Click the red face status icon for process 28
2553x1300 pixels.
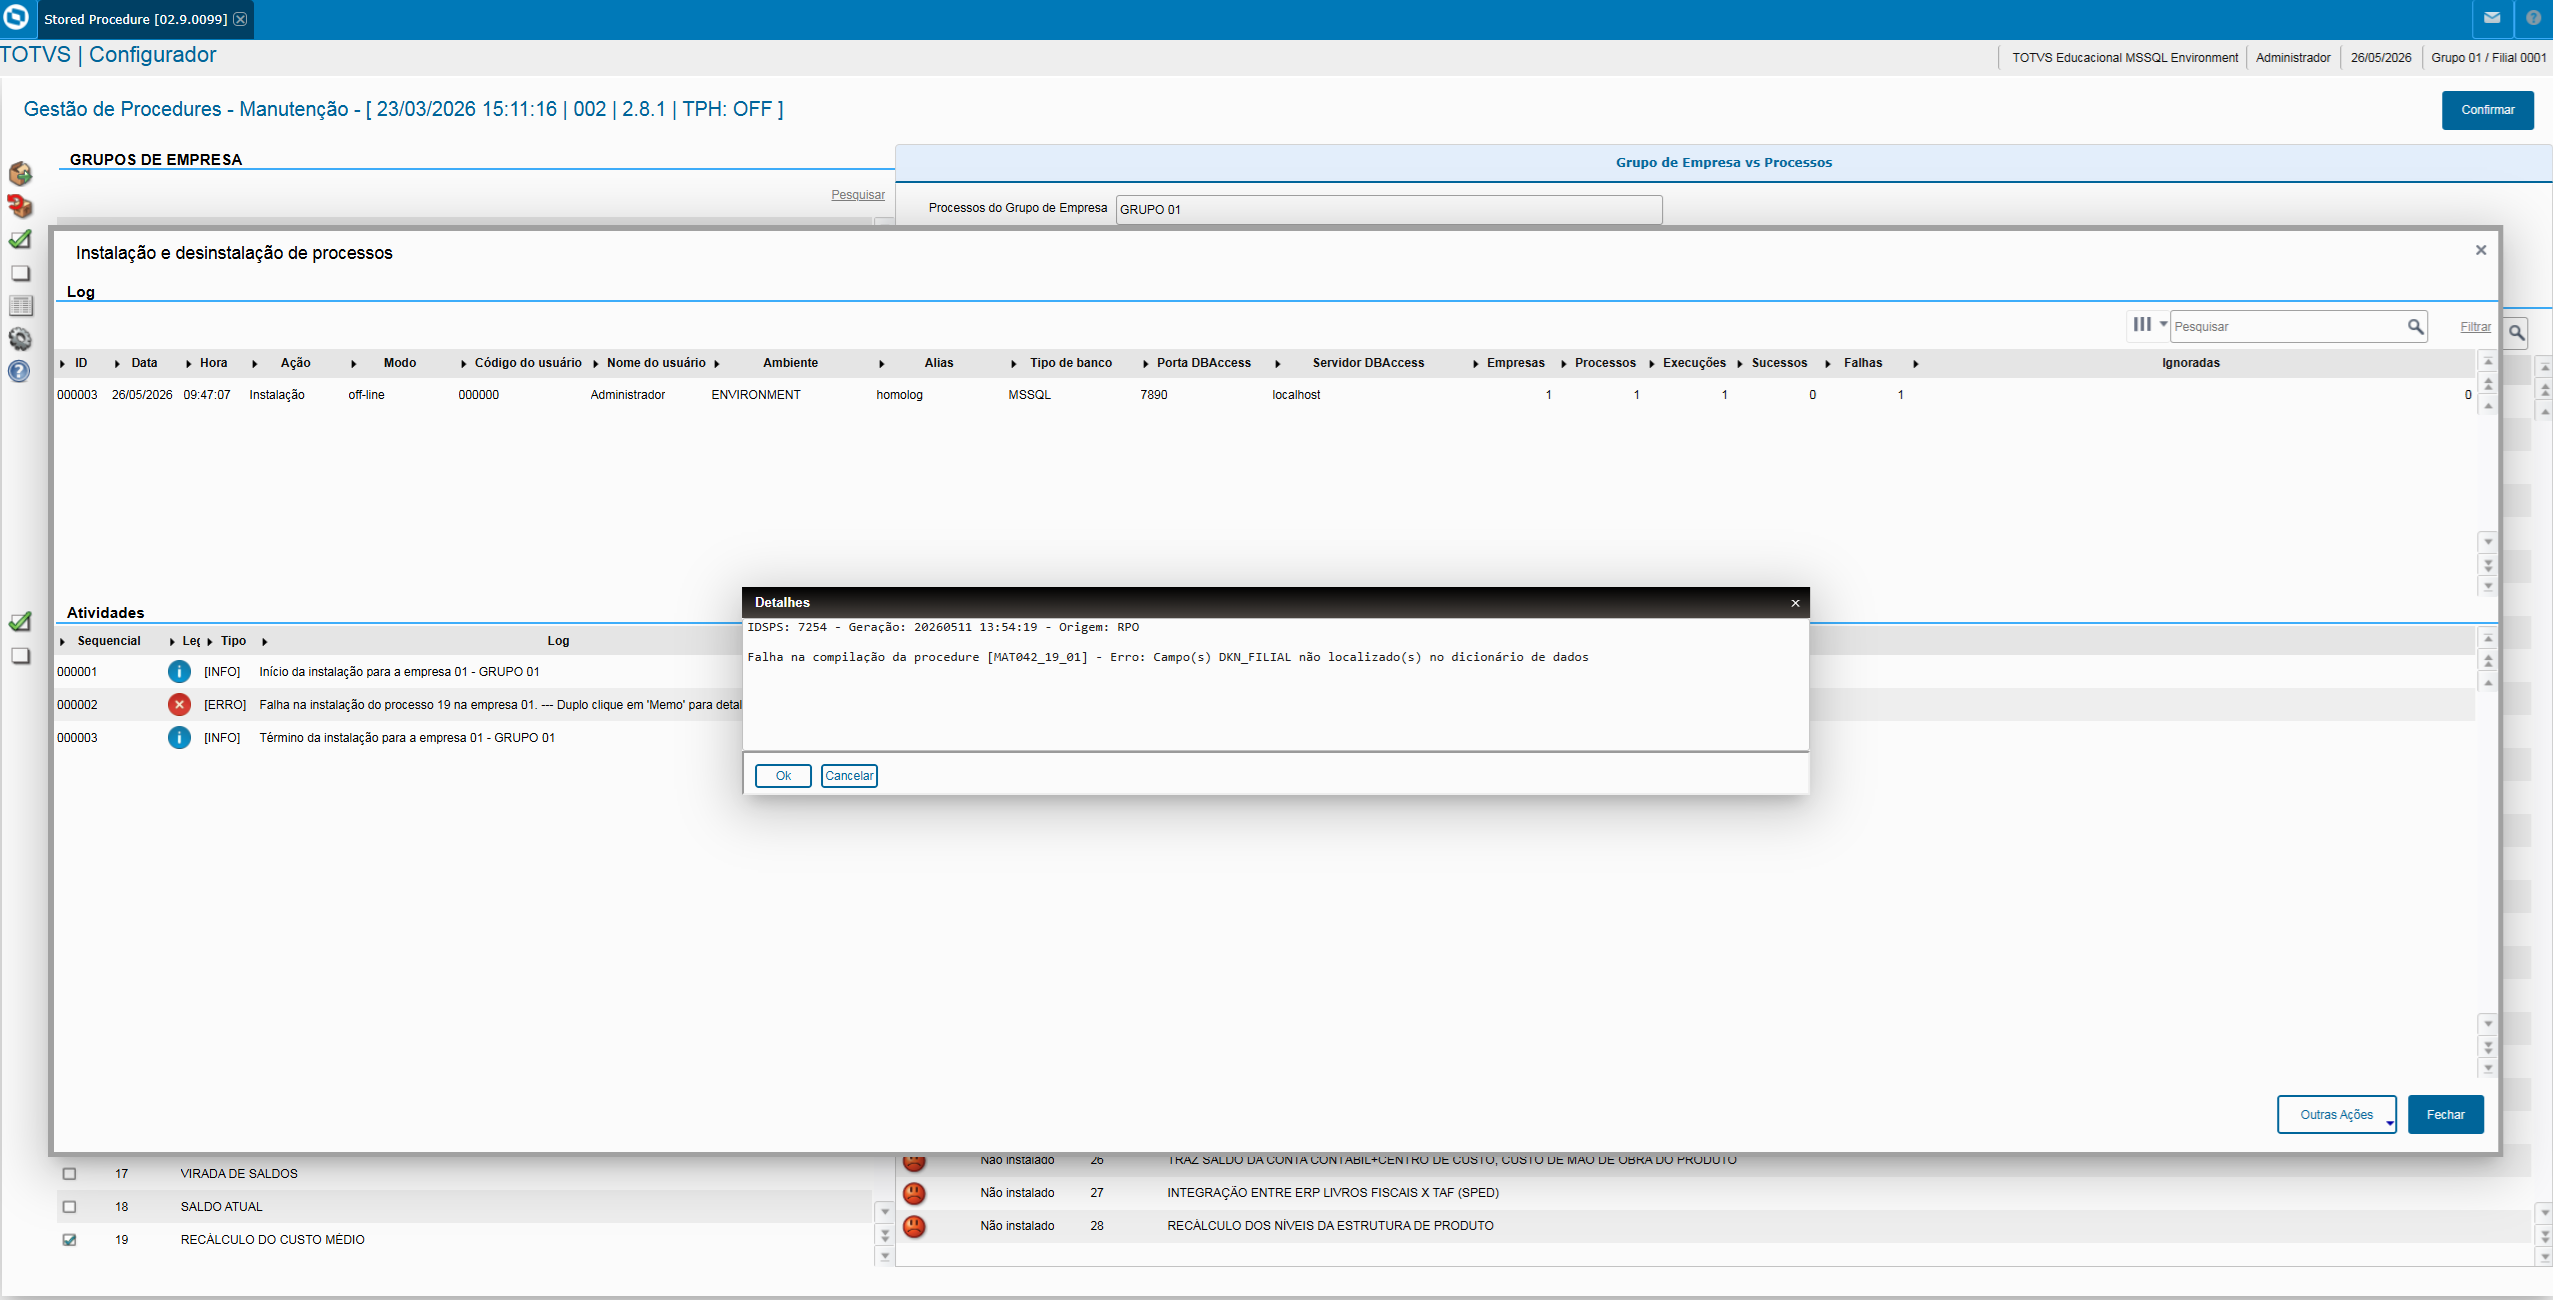[914, 1226]
